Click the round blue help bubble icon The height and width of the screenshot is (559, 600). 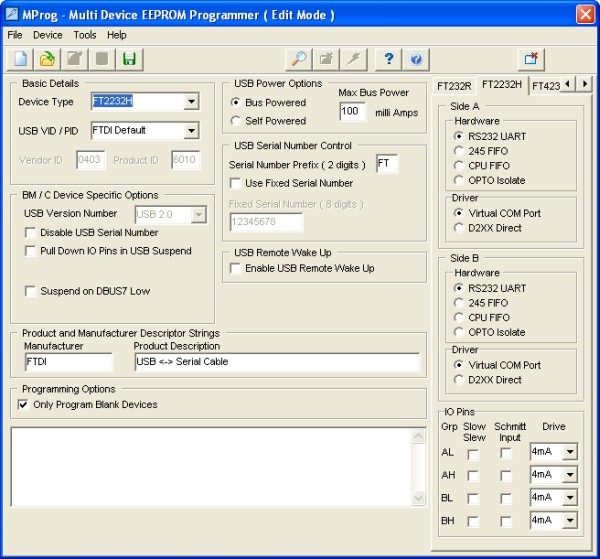point(416,60)
